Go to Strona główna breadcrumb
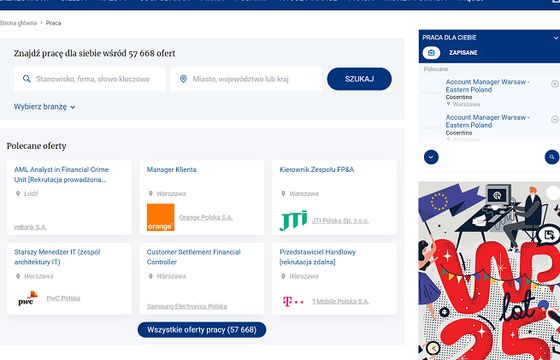Viewport: 560px width, 360px height. click(x=18, y=23)
